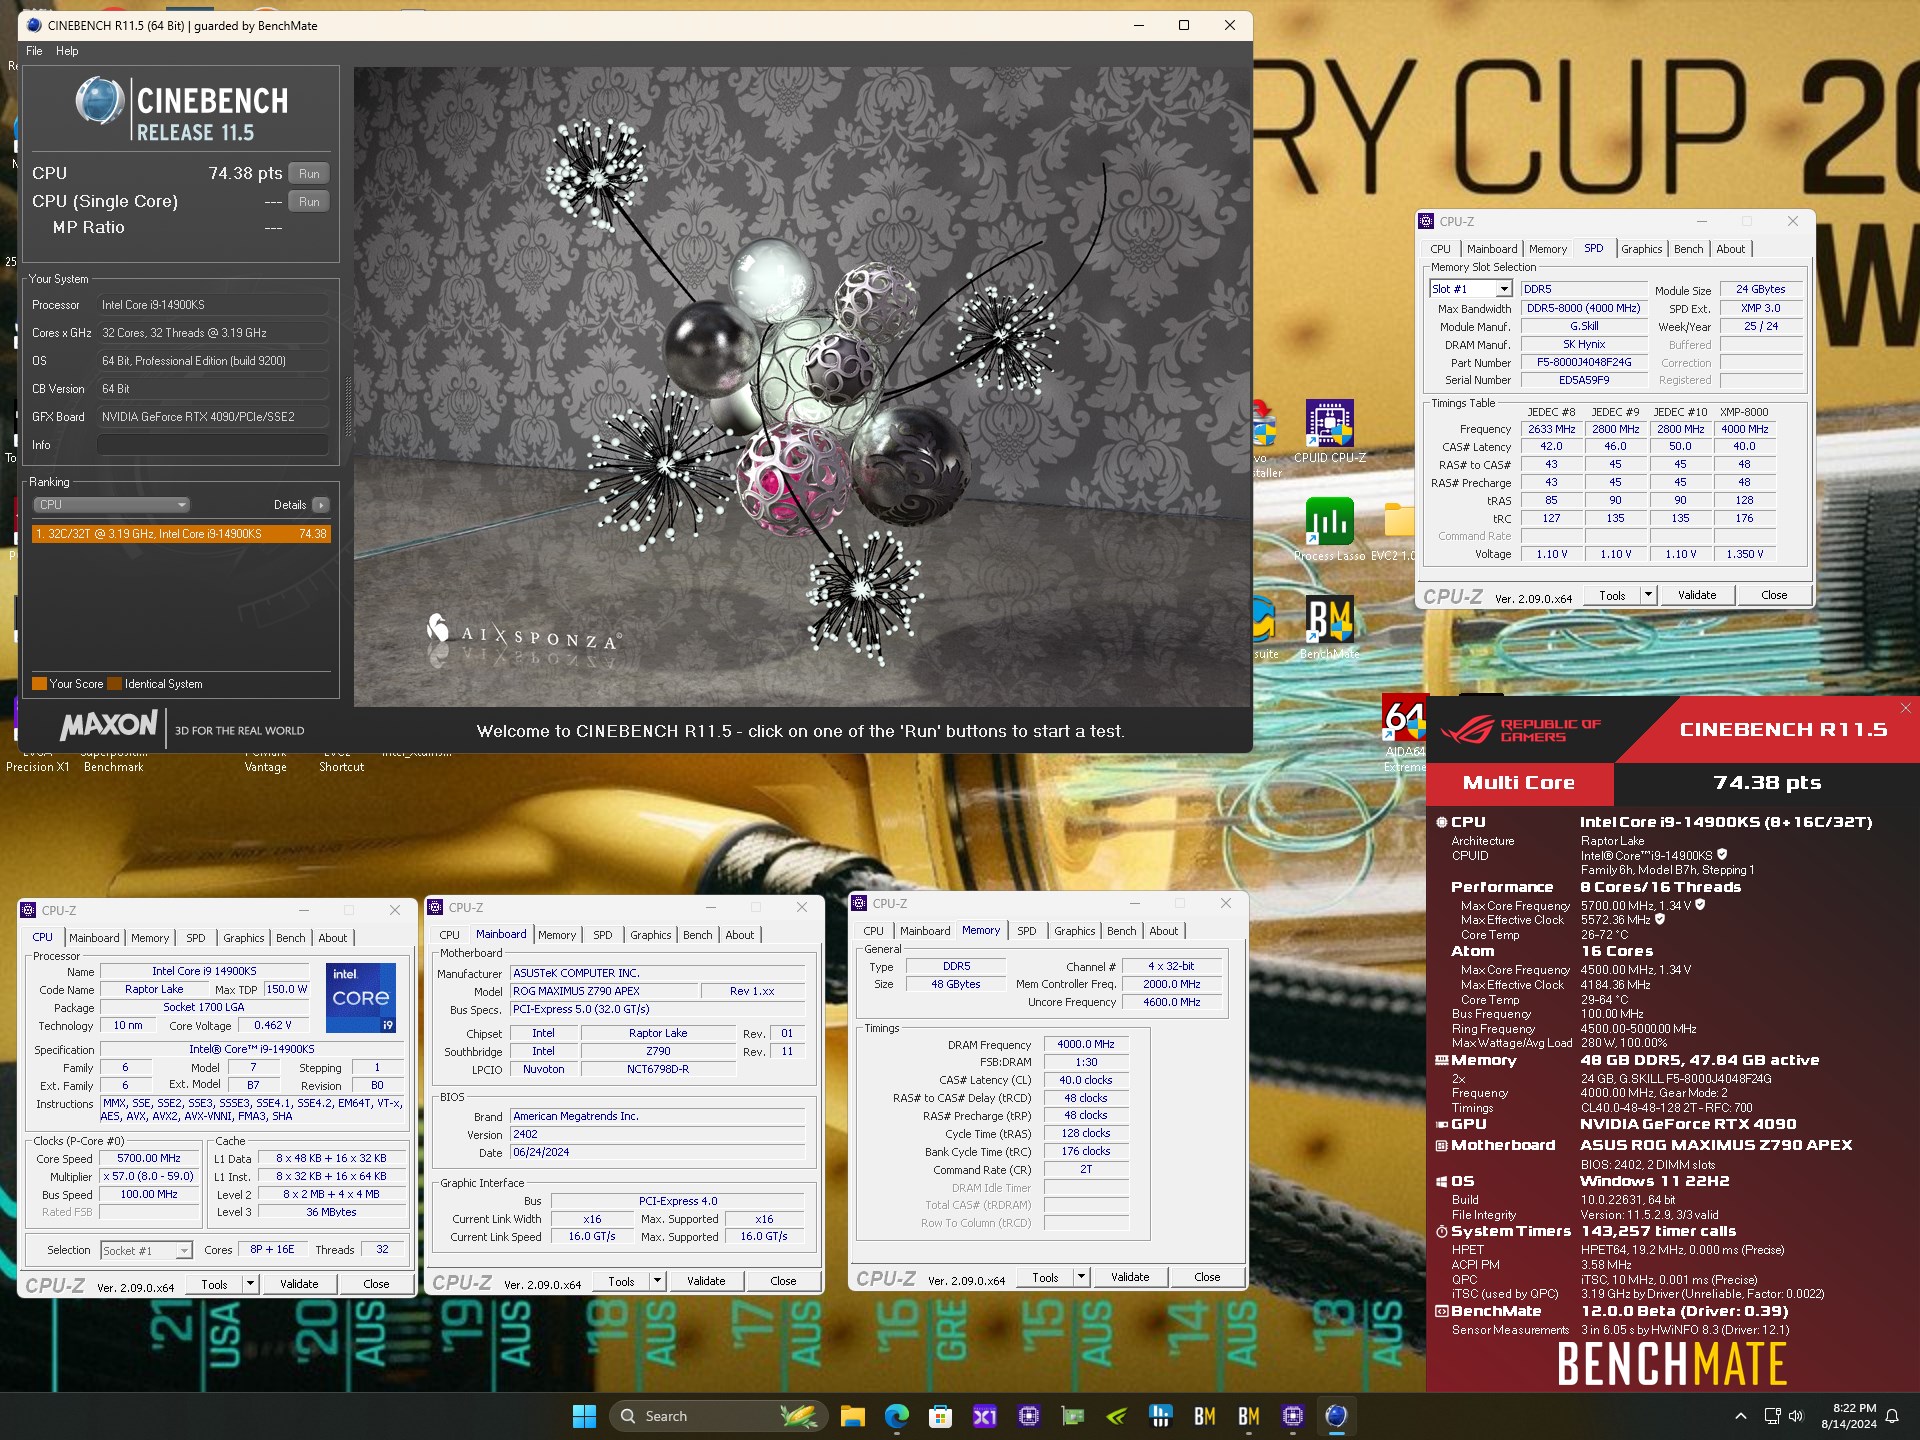Viewport: 1920px width, 1440px height.
Task: Open the Cinebench Help menu
Action: click(x=67, y=51)
